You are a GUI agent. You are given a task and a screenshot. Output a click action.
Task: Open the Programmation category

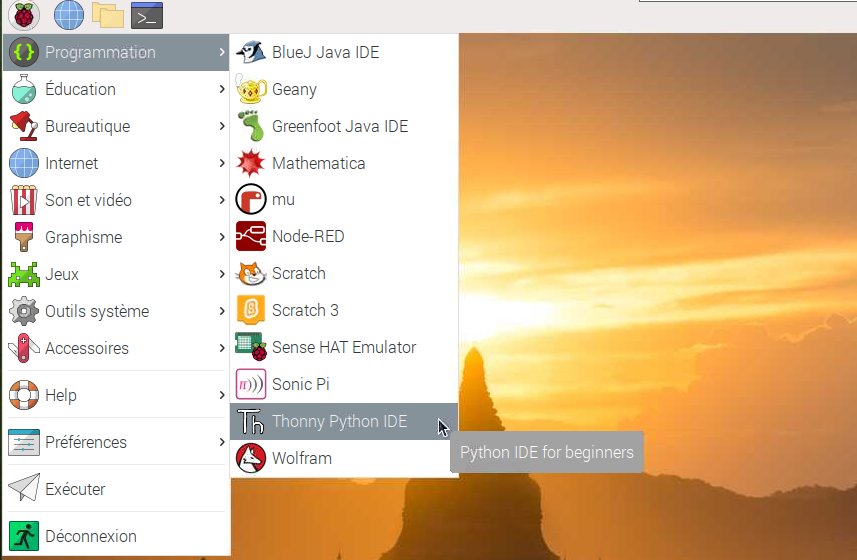(116, 52)
